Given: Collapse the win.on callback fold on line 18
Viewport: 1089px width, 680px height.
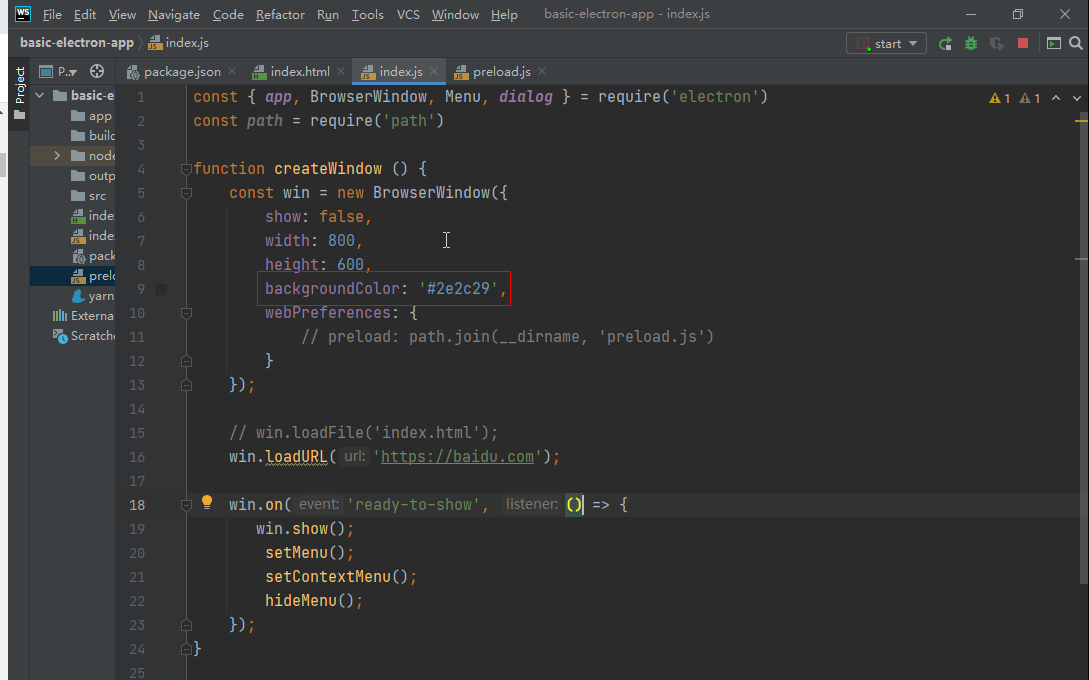Looking at the screenshot, I should tap(186, 505).
